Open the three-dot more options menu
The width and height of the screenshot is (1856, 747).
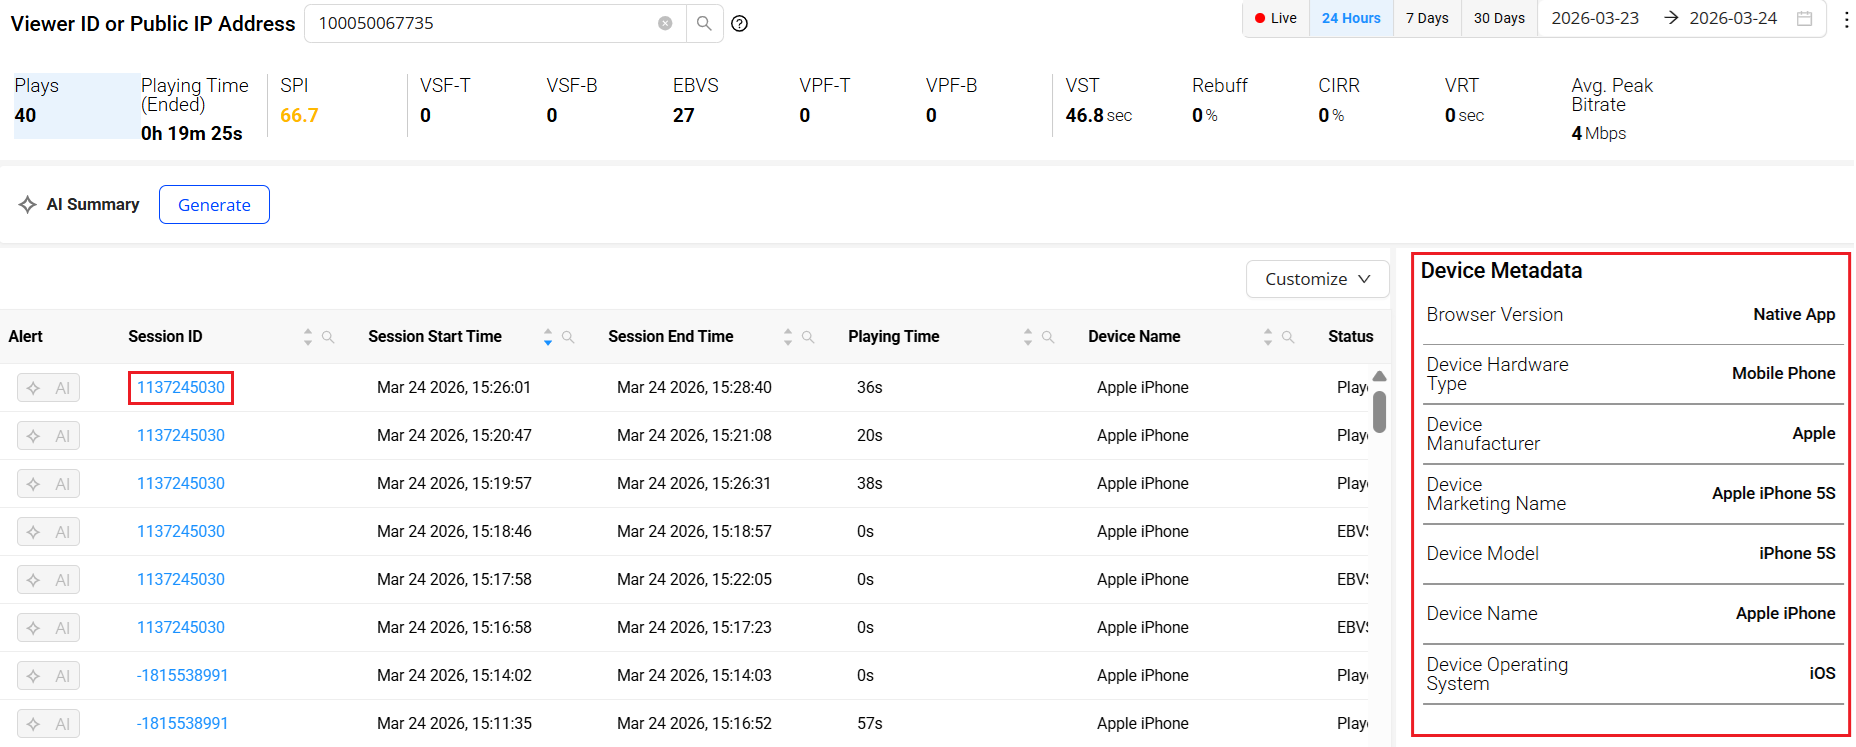(x=1846, y=19)
